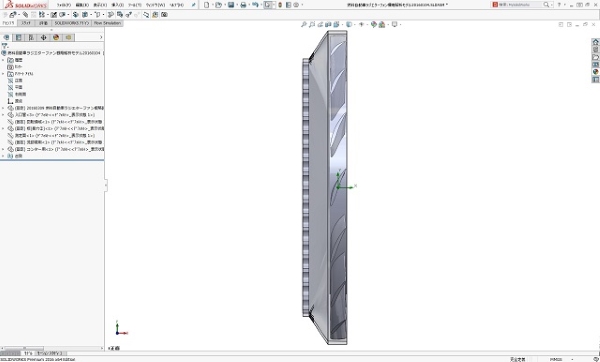Open Appearances color ball in right task pane
The height and width of the screenshot is (362, 600).
(595, 72)
